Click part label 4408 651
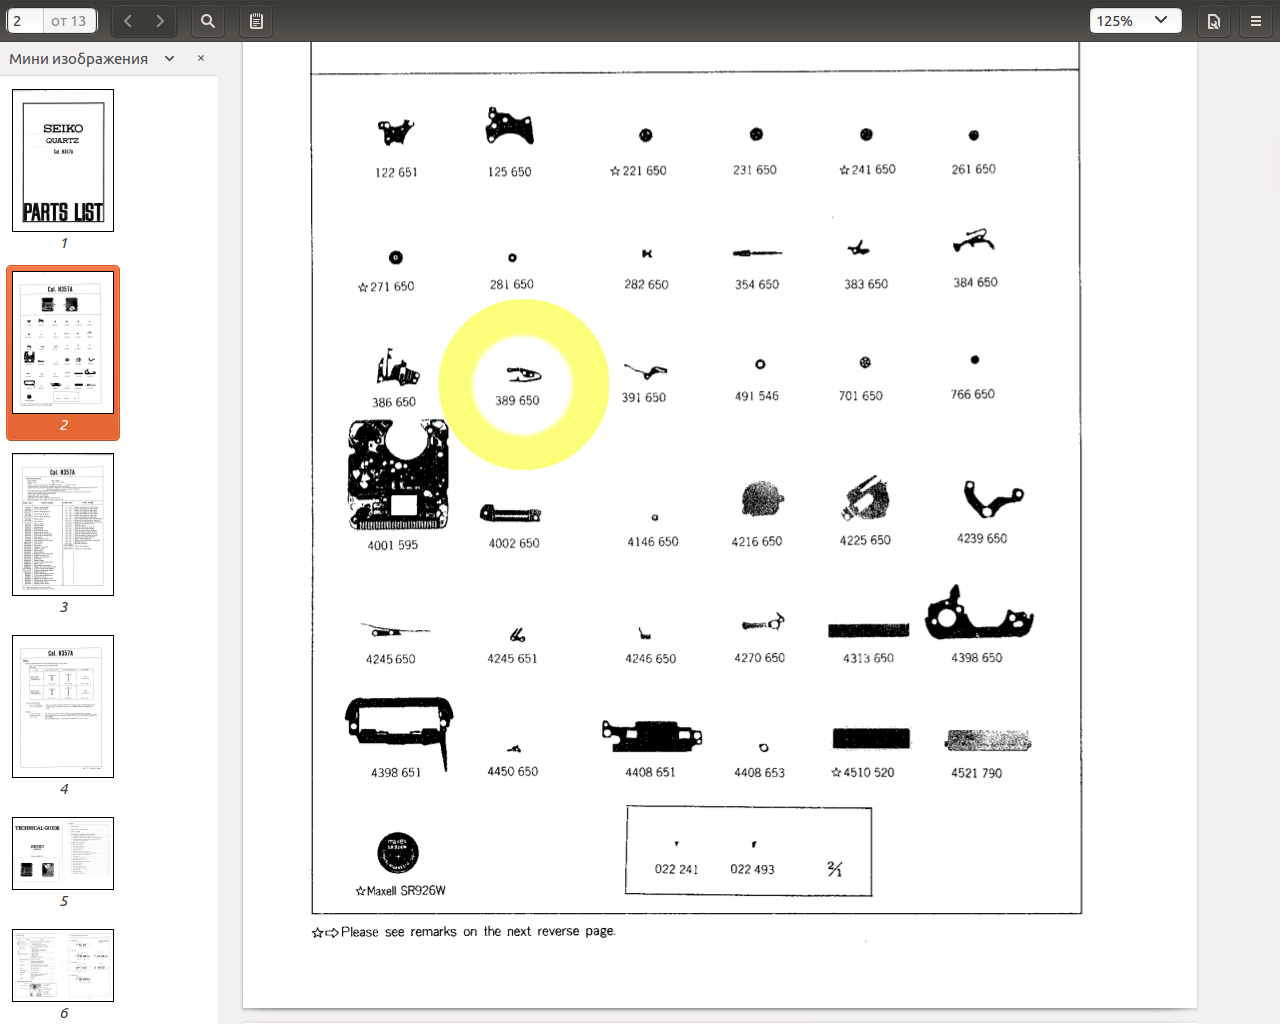The width and height of the screenshot is (1280, 1024). point(650,773)
